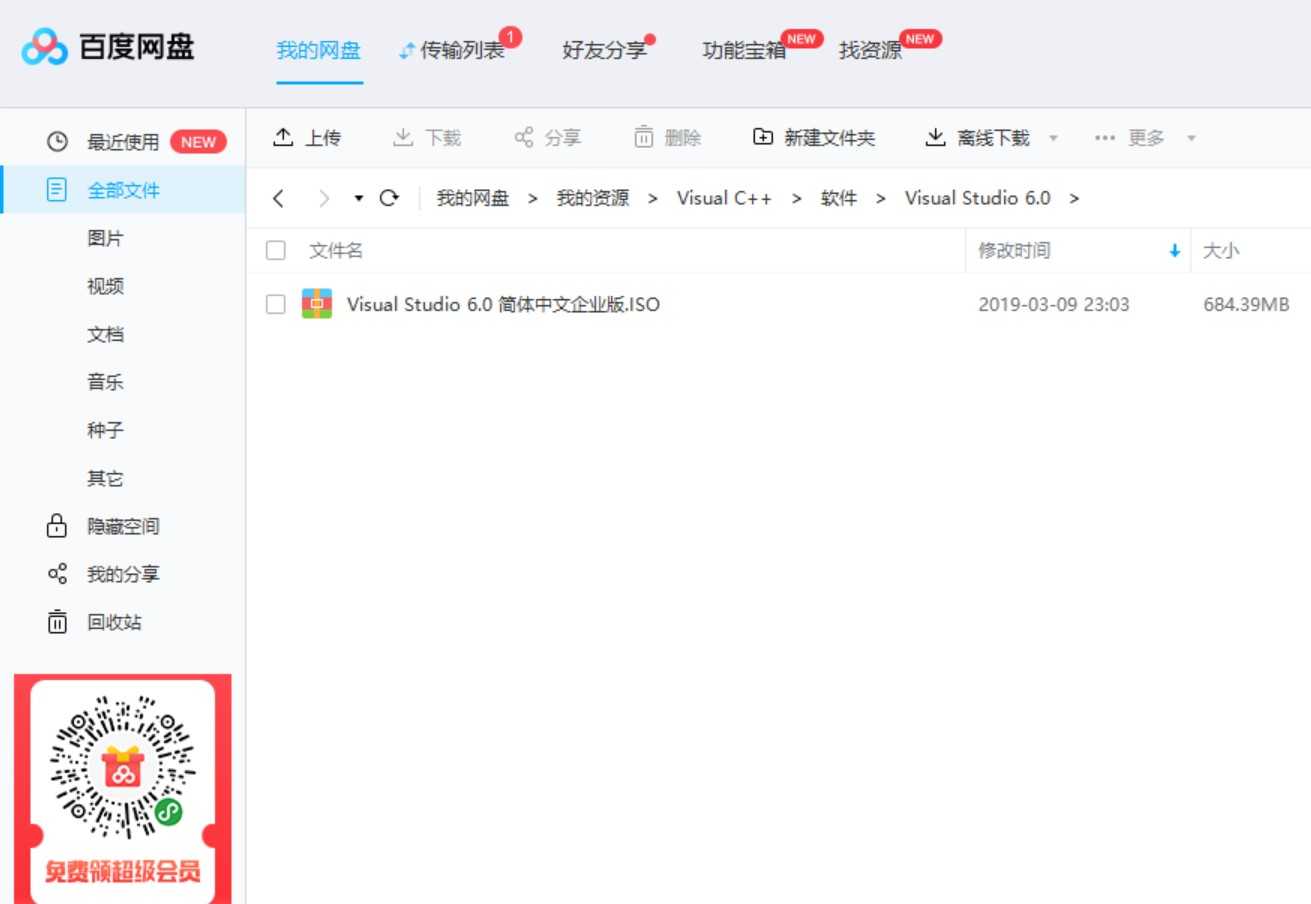Sort by the 大小 column header
The height and width of the screenshot is (904, 1311).
click(1220, 251)
